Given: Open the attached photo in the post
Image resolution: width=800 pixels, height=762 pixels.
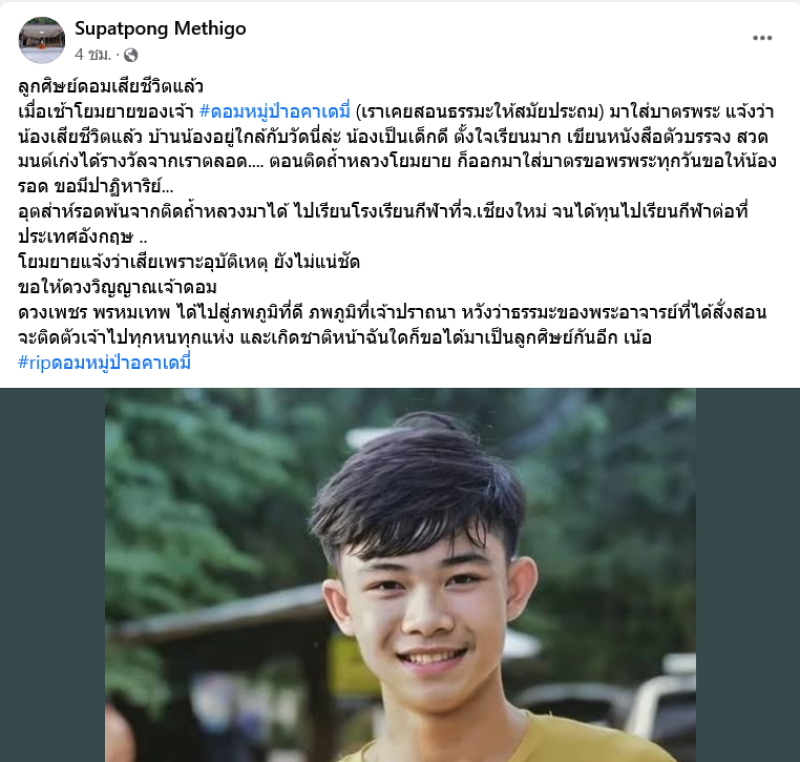Looking at the screenshot, I should click(x=400, y=575).
